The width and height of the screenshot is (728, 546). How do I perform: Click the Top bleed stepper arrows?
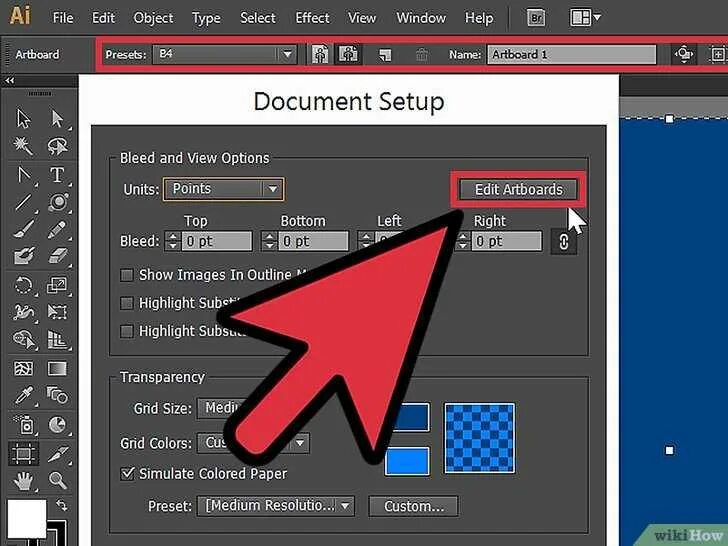[x=173, y=241]
